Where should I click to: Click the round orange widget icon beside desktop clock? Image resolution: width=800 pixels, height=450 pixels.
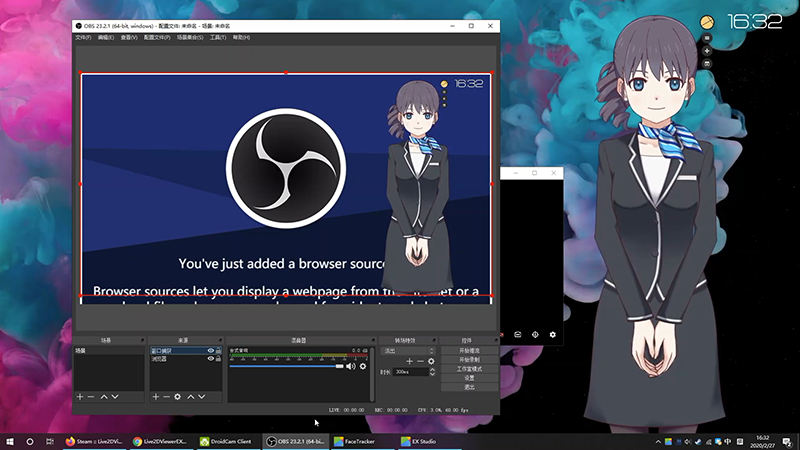pyautogui.click(x=707, y=22)
